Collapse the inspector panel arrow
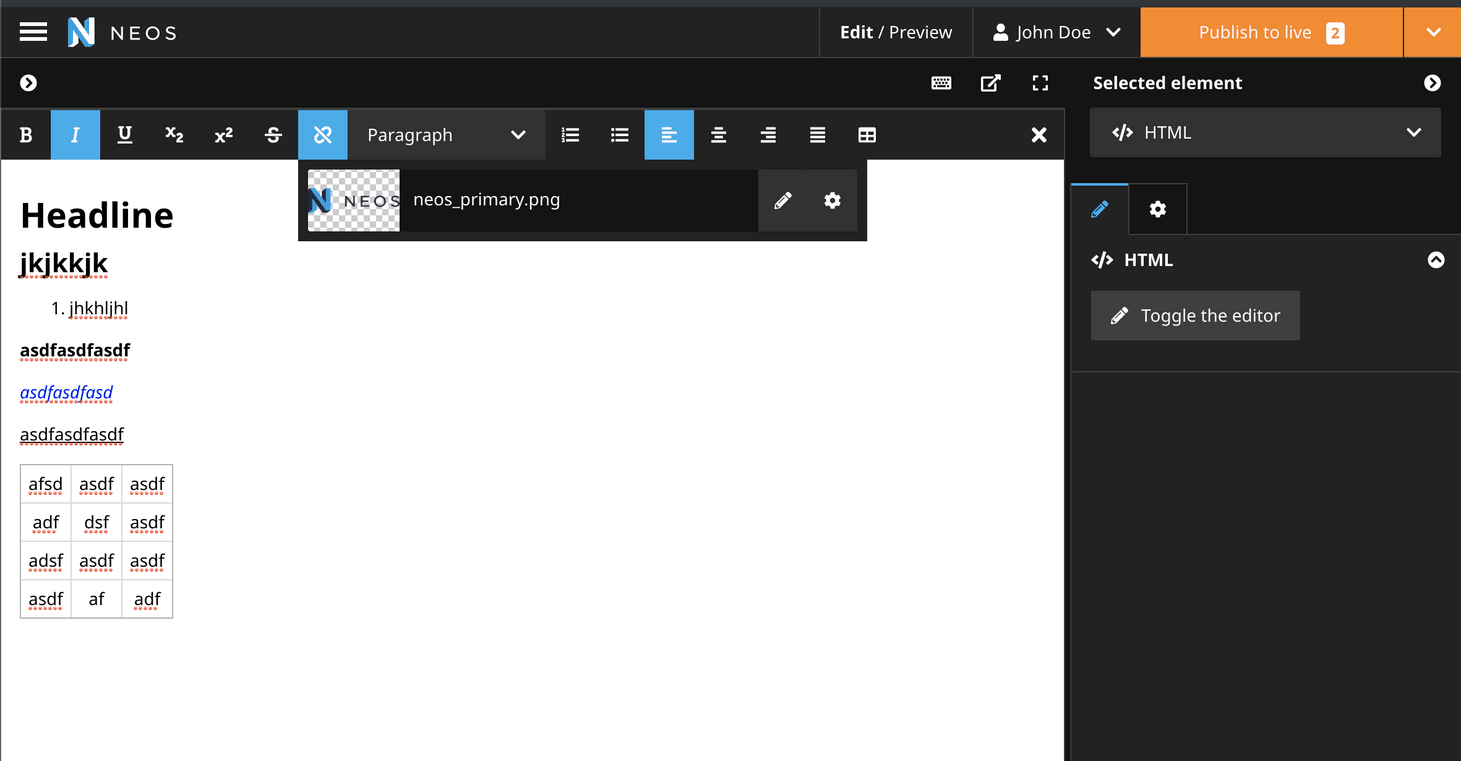The image size is (1461, 761). (x=1432, y=83)
